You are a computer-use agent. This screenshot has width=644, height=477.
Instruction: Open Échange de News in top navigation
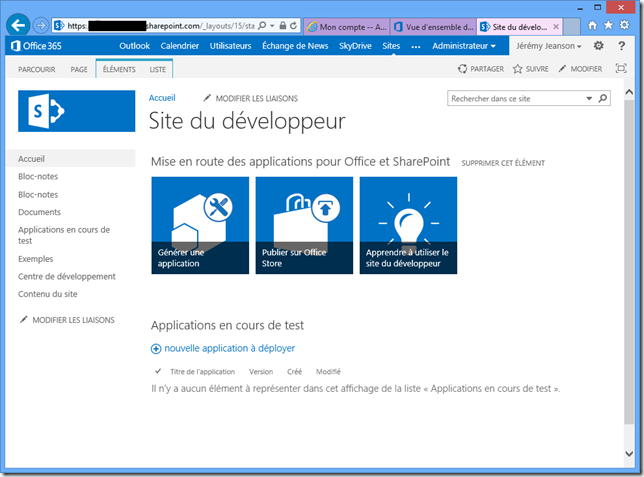point(295,46)
